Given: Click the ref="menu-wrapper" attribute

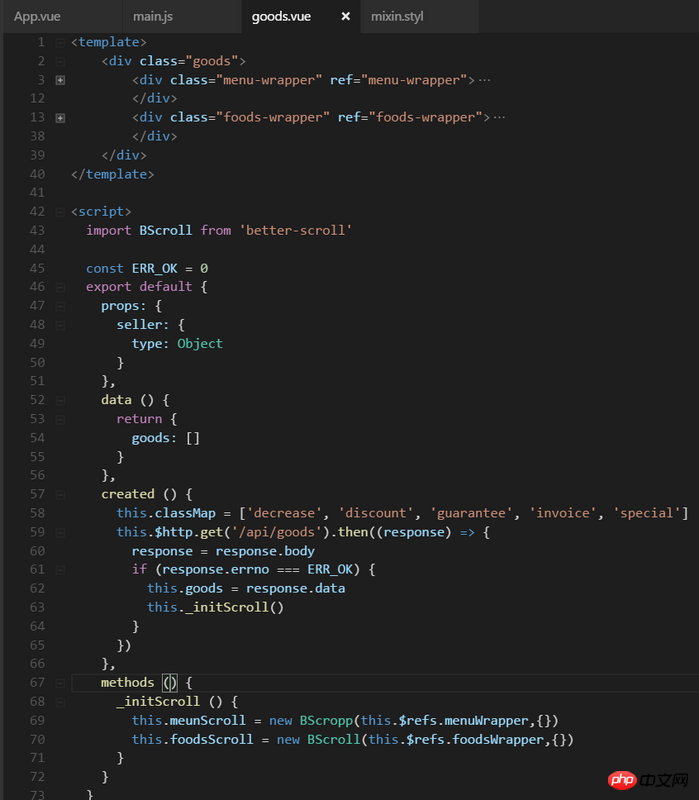Looking at the screenshot, I should tap(398, 81).
